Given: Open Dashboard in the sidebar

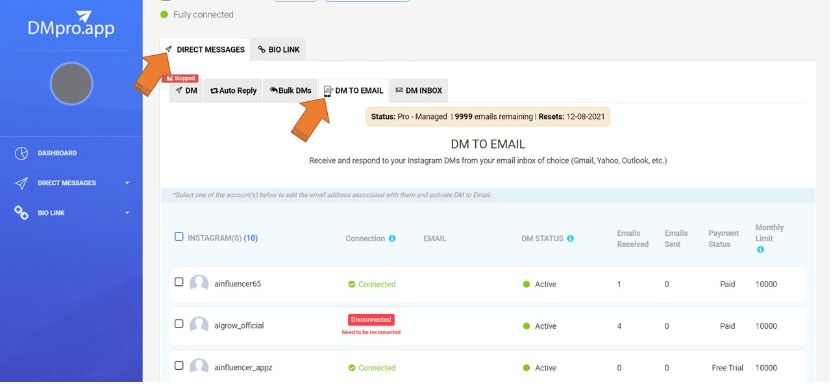Looking at the screenshot, I should (x=57, y=153).
